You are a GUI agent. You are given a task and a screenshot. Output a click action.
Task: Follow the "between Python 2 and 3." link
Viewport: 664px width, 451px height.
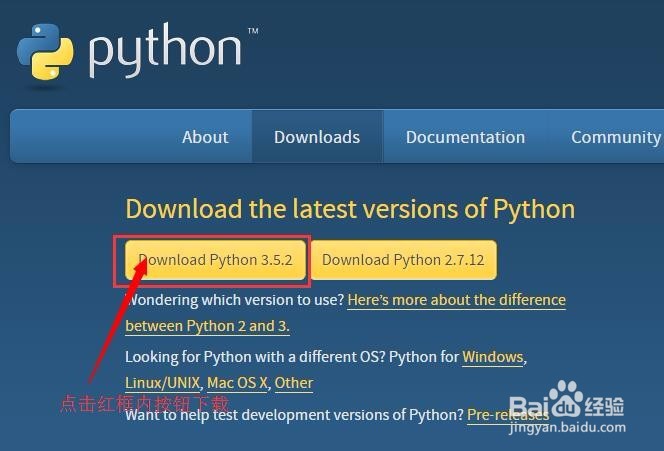pyautogui.click(x=208, y=326)
